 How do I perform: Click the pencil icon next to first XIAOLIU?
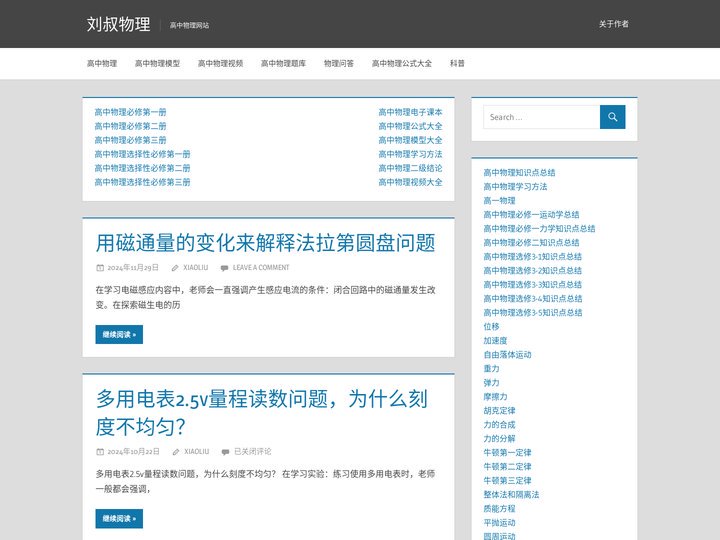click(x=175, y=268)
